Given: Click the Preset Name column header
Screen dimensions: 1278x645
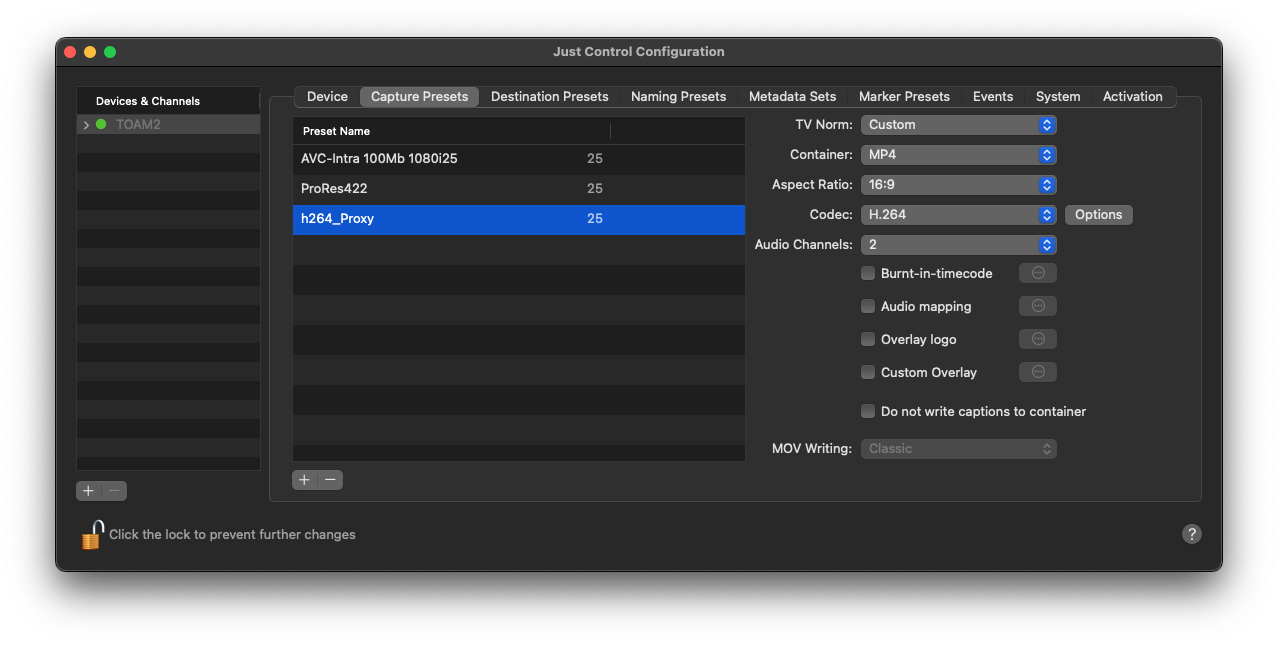Looking at the screenshot, I should tap(451, 131).
